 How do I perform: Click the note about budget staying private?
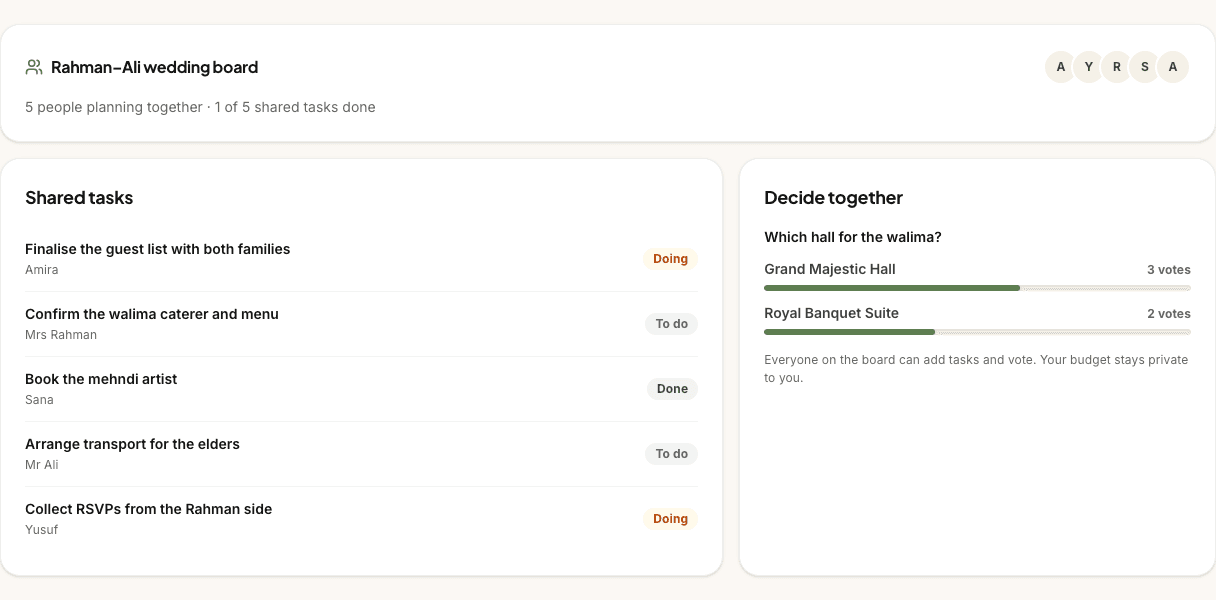(x=976, y=369)
